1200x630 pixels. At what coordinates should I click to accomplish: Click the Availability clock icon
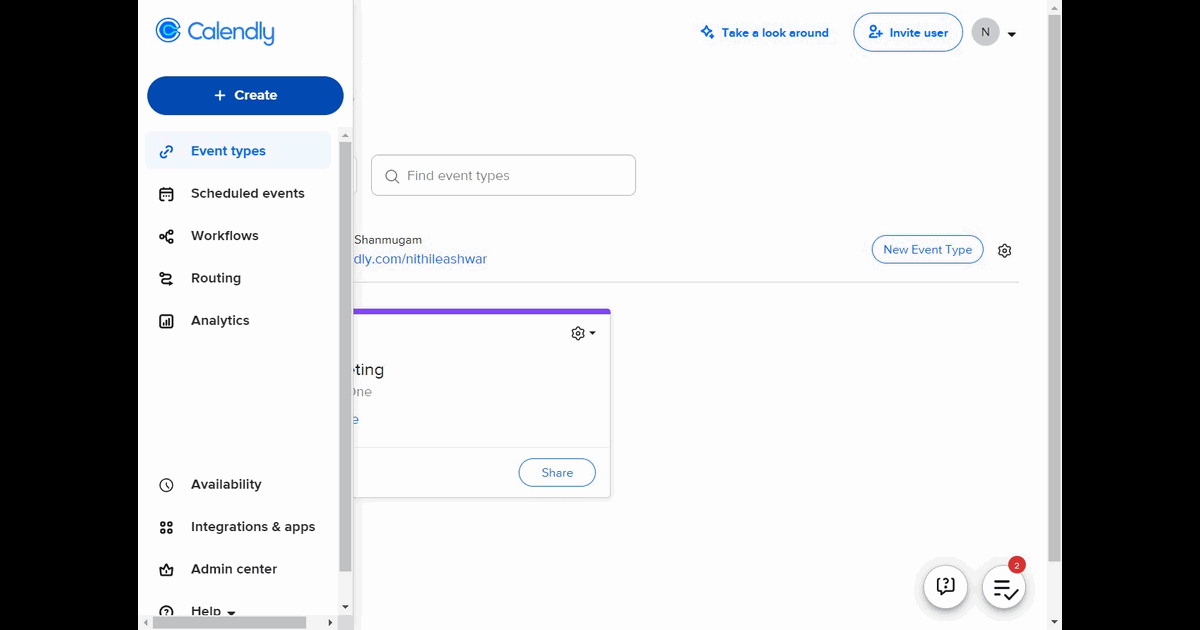(x=167, y=485)
